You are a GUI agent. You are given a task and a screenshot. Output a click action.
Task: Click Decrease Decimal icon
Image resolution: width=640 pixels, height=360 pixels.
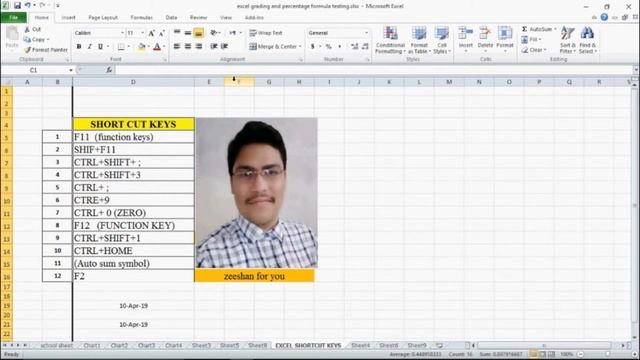click(365, 47)
